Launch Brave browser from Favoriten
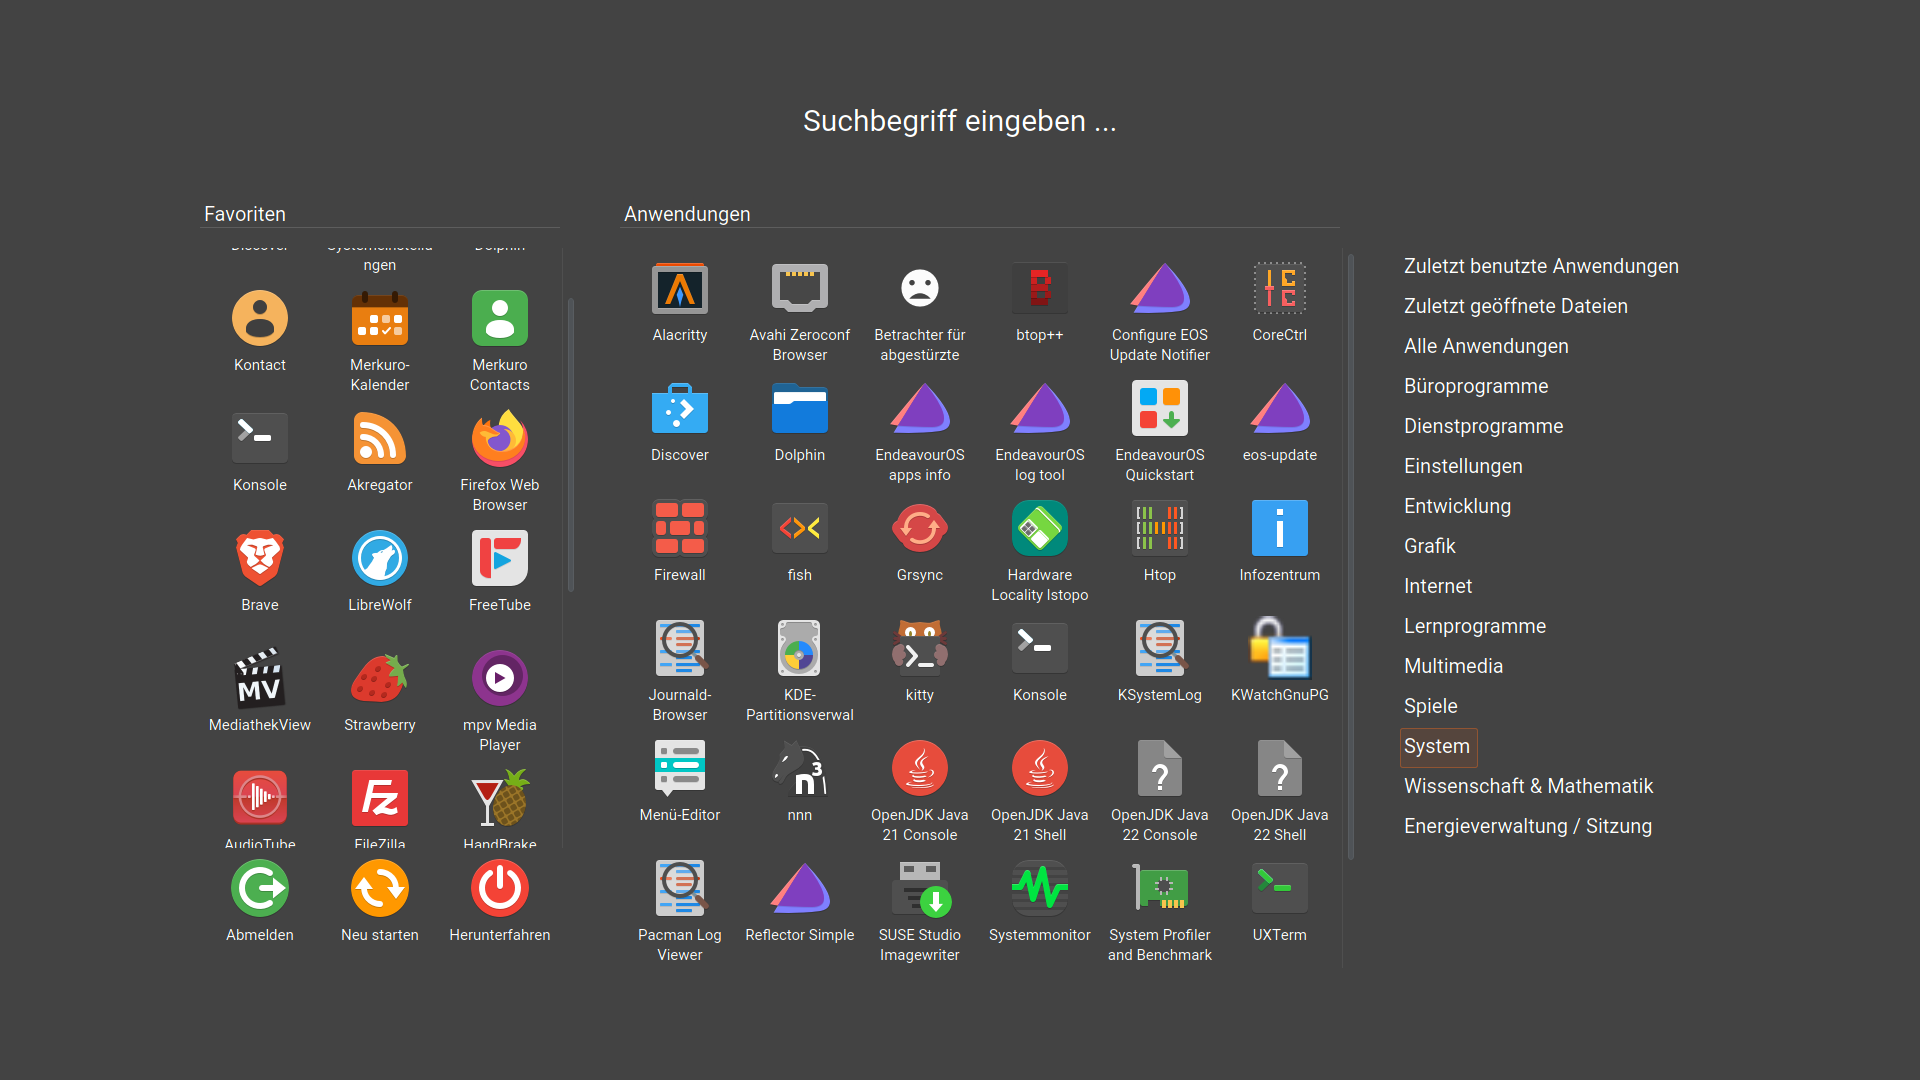 click(x=260, y=560)
